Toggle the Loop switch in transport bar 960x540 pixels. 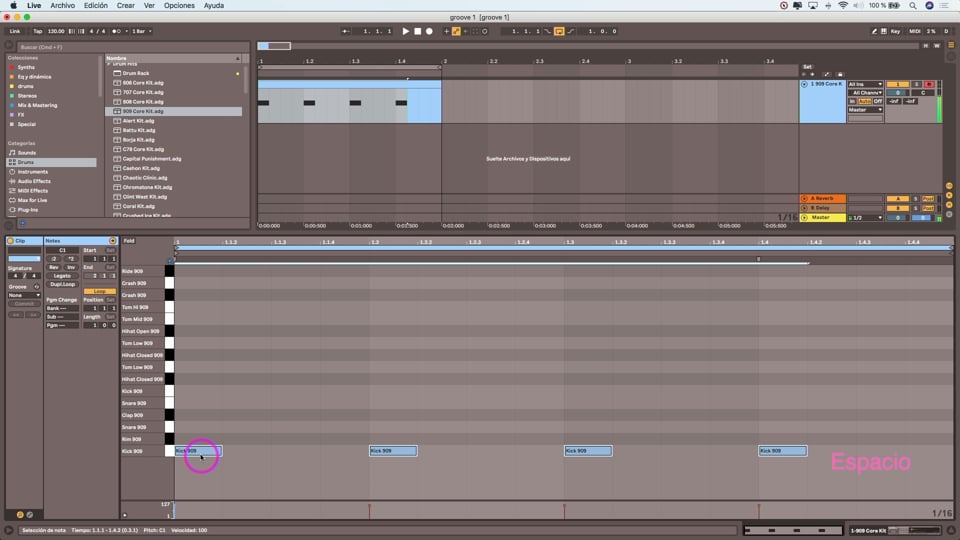pos(559,31)
